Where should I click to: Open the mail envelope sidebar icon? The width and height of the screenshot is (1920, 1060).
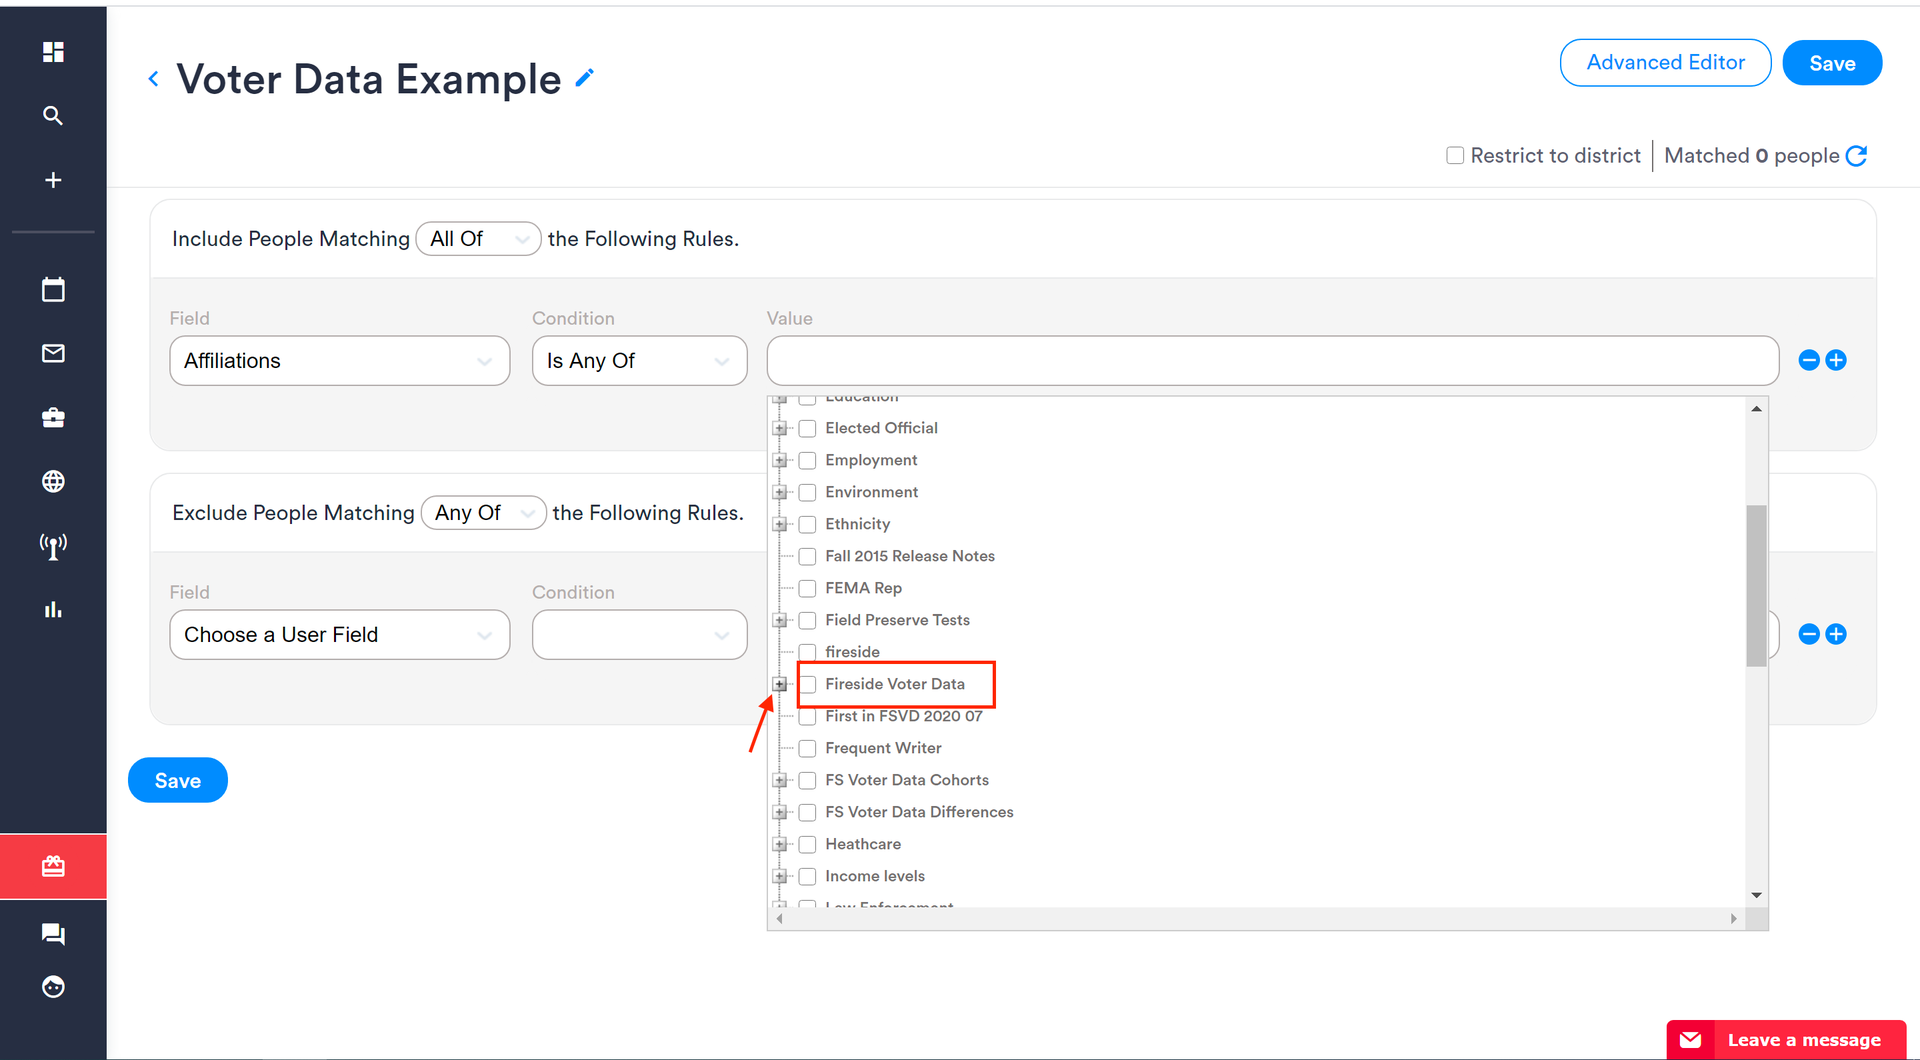(x=53, y=354)
